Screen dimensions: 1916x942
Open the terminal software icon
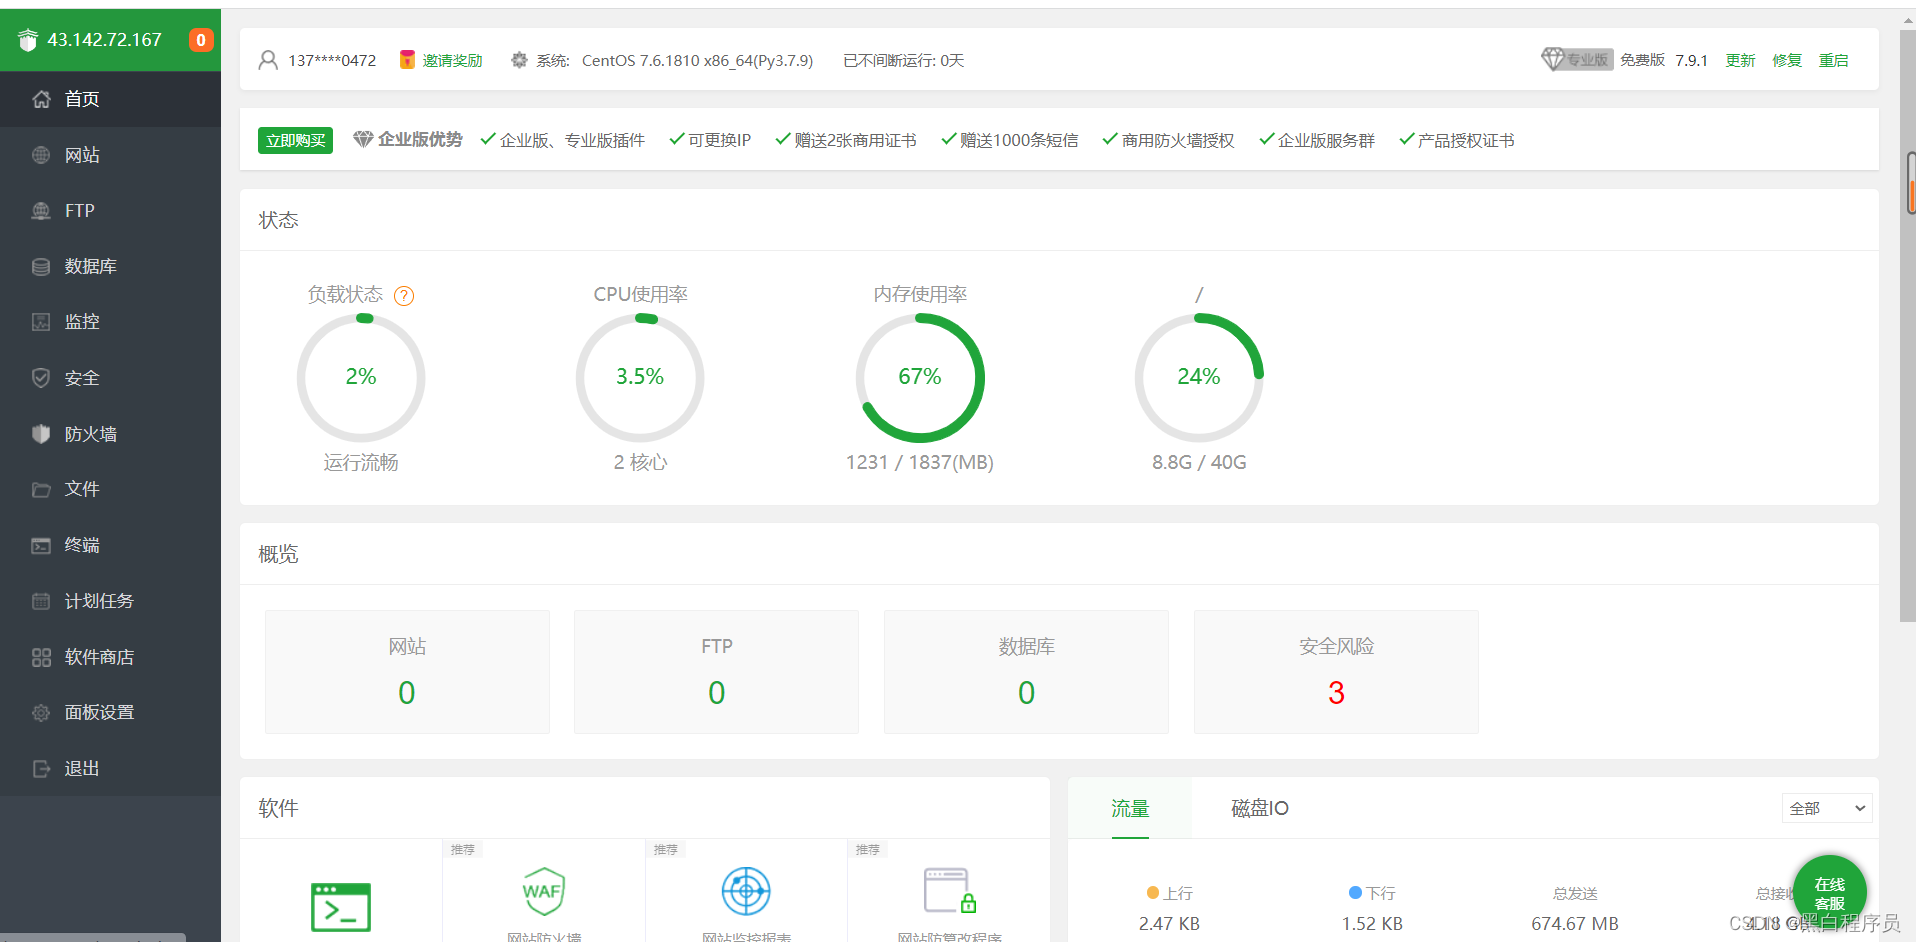[341, 907]
